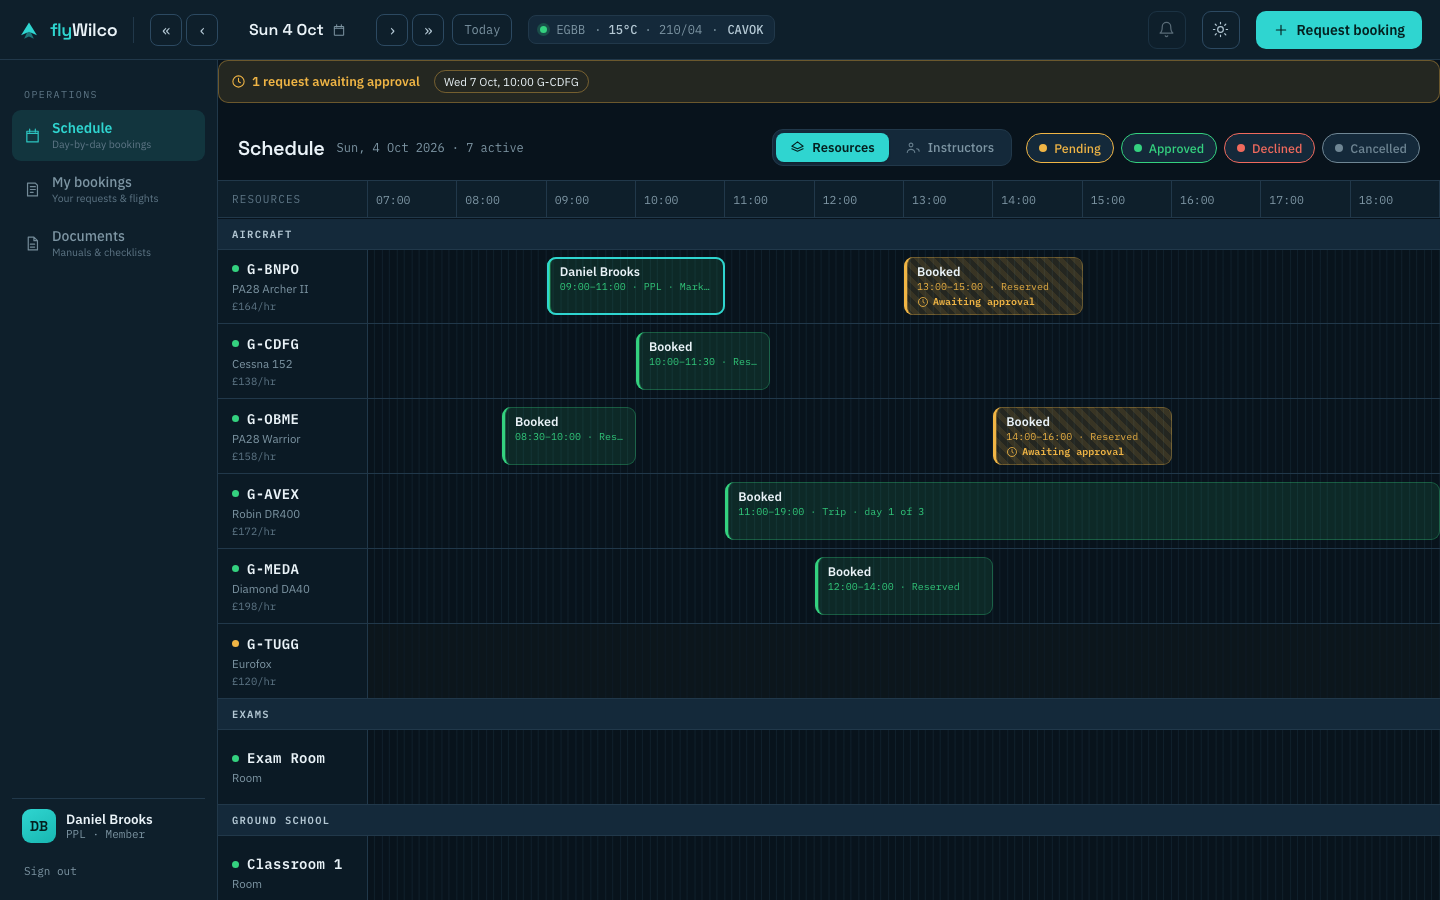Click the Daniel Brooks profile name in sidebar
This screenshot has width=1440, height=900.
(109, 819)
